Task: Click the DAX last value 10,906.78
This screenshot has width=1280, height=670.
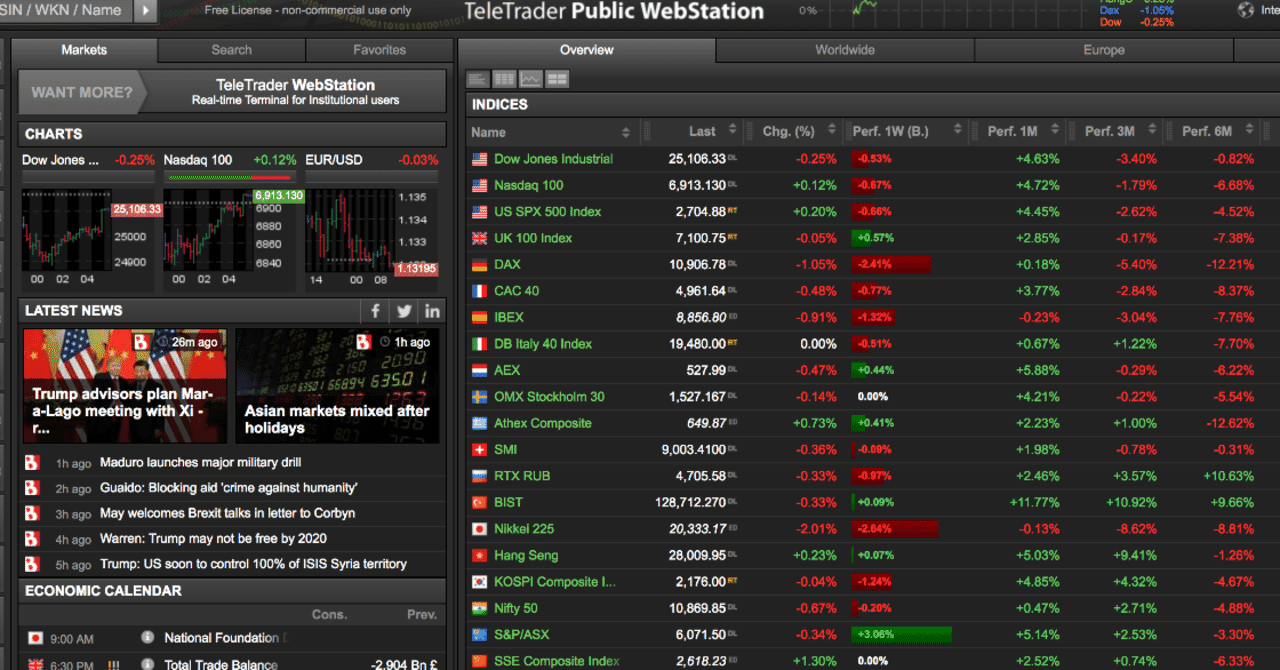Action: [697, 265]
